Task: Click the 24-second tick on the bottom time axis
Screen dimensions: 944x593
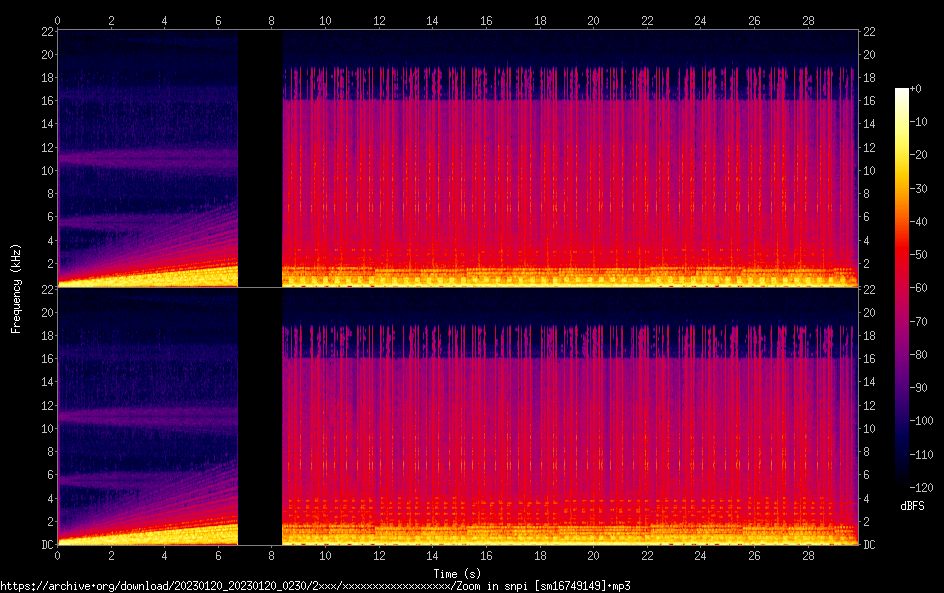Action: pos(700,556)
